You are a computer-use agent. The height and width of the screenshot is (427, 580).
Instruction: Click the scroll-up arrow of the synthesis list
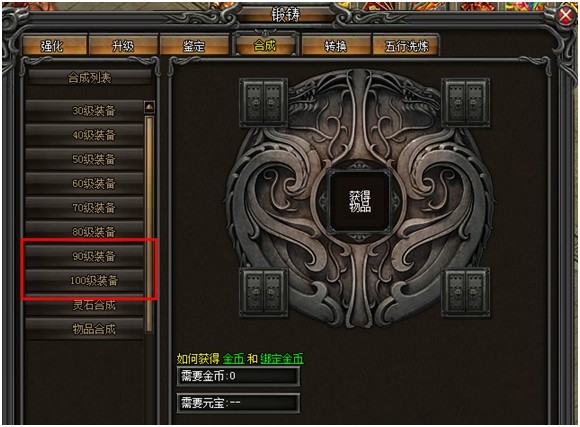pyautogui.click(x=149, y=107)
